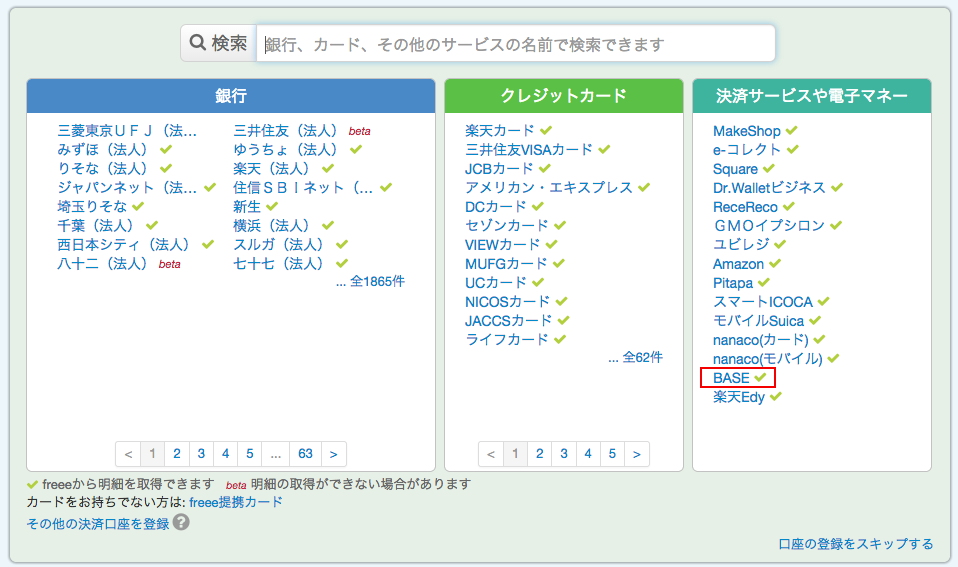Go to credit card page 3
This screenshot has width=958, height=567.
click(x=564, y=454)
